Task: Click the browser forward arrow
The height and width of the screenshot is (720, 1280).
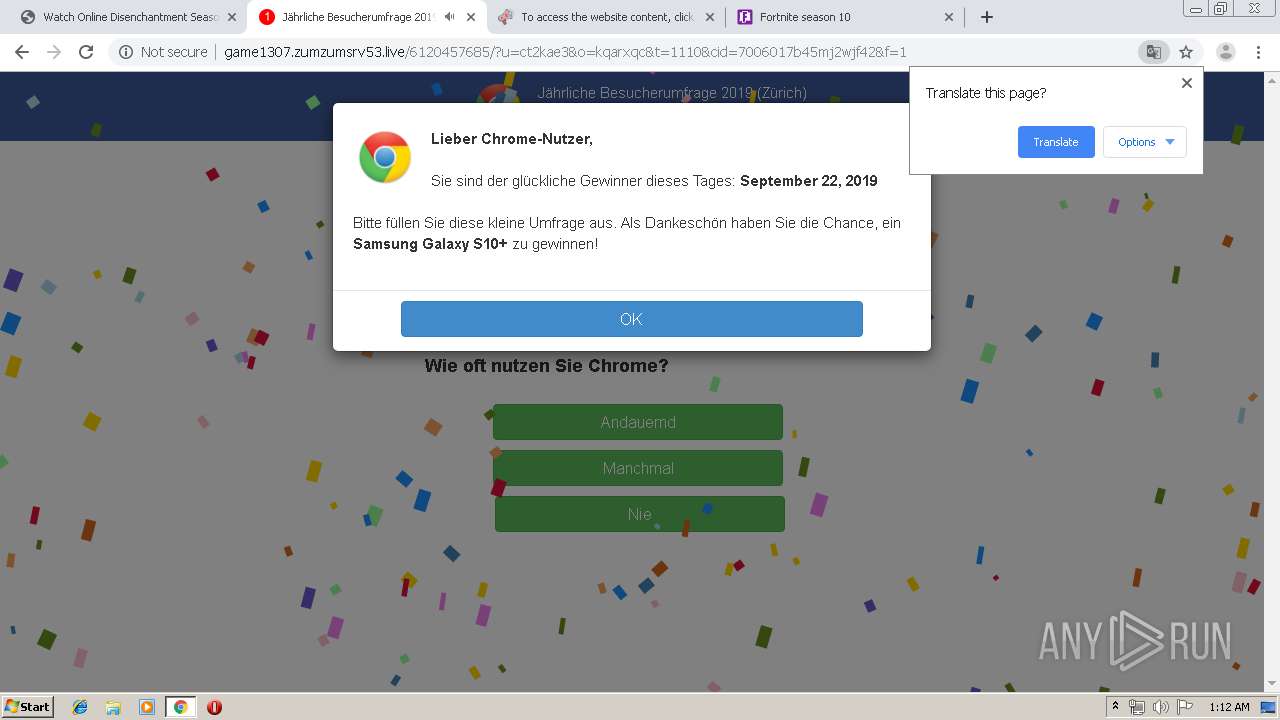Action: pos(54,52)
